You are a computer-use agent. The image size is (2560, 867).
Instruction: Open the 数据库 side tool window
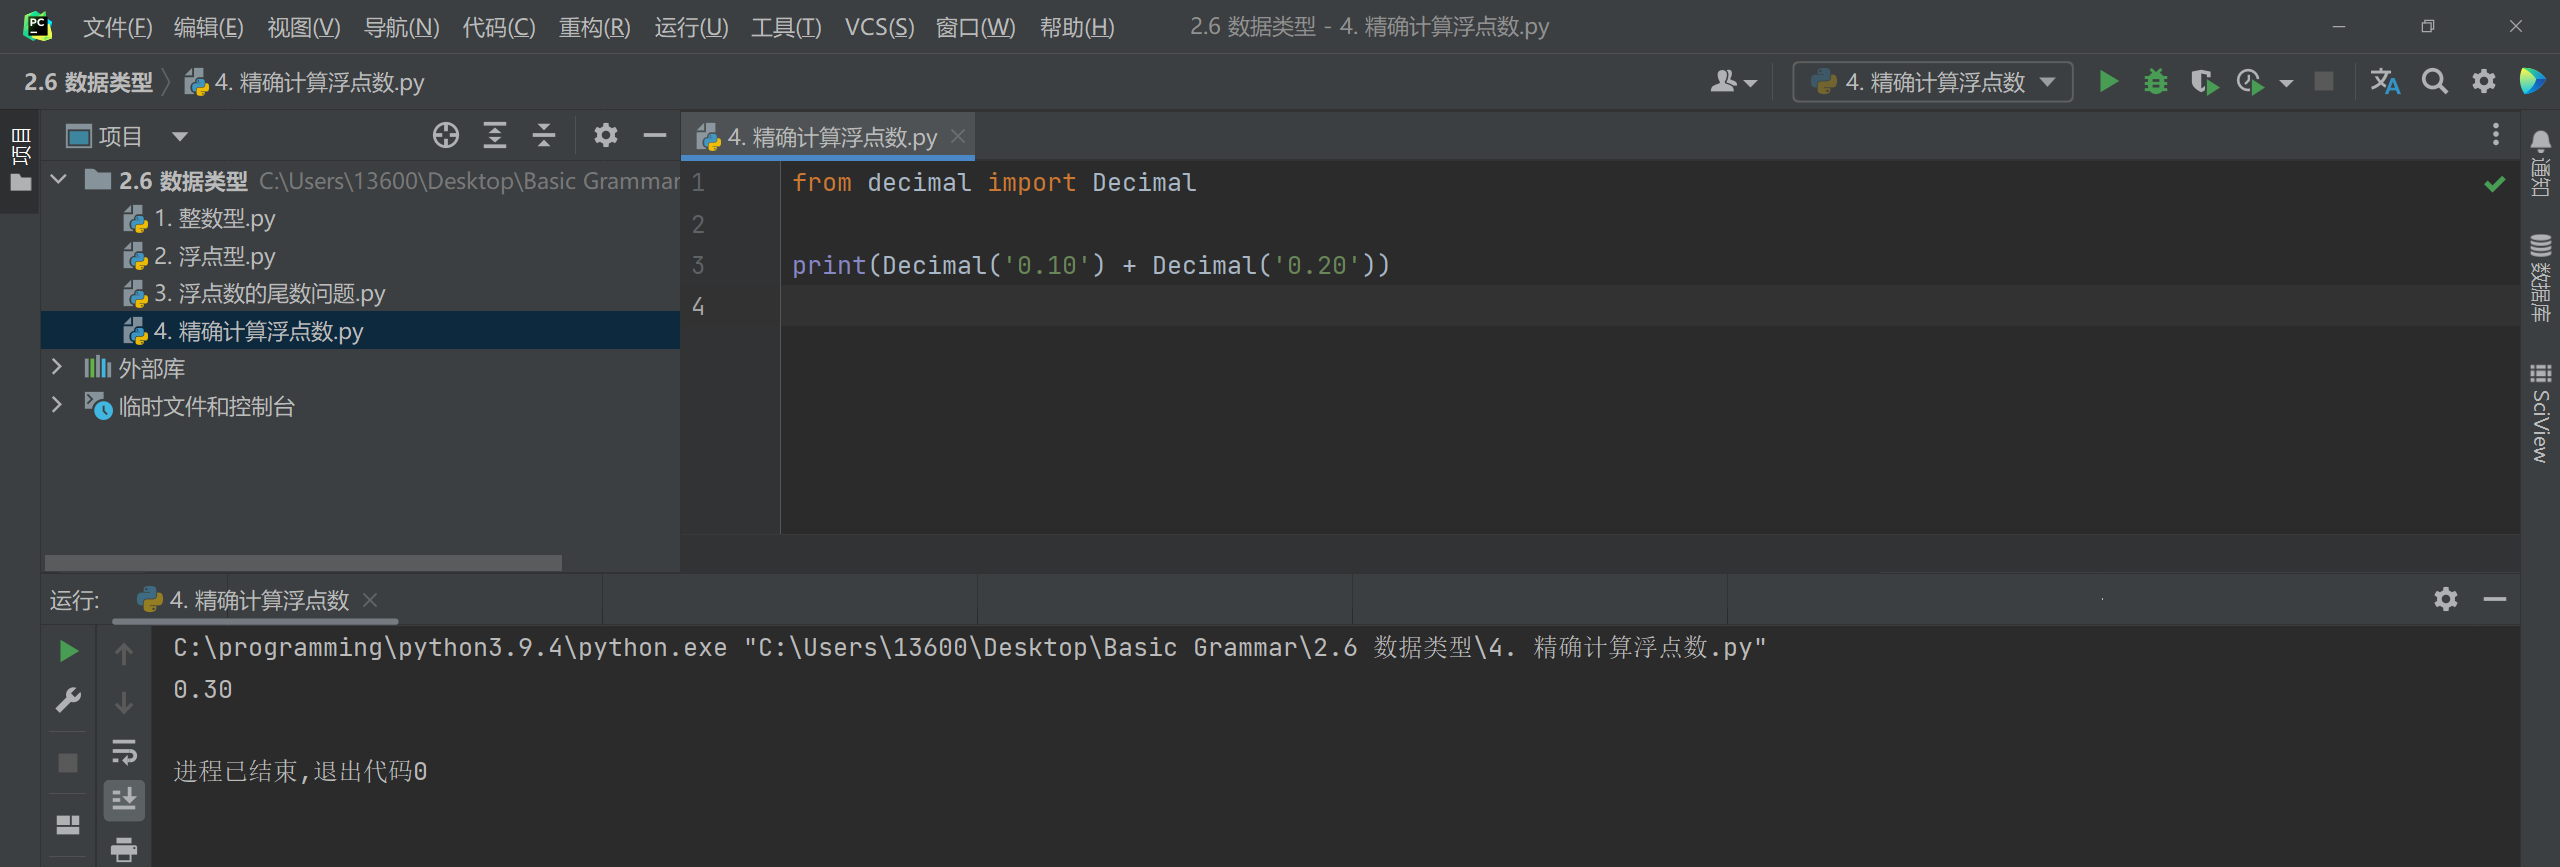tap(2540, 277)
